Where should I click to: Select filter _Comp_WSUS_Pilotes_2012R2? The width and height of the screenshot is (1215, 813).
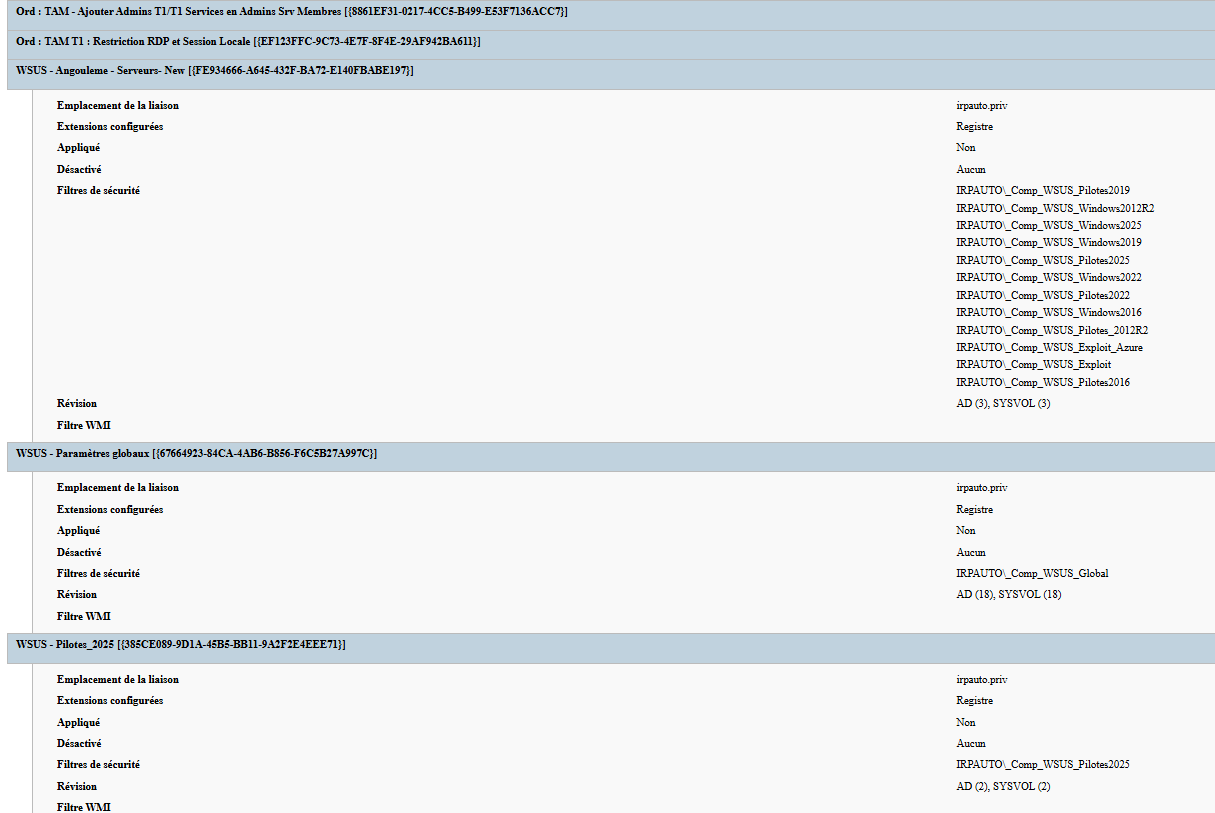point(1052,330)
